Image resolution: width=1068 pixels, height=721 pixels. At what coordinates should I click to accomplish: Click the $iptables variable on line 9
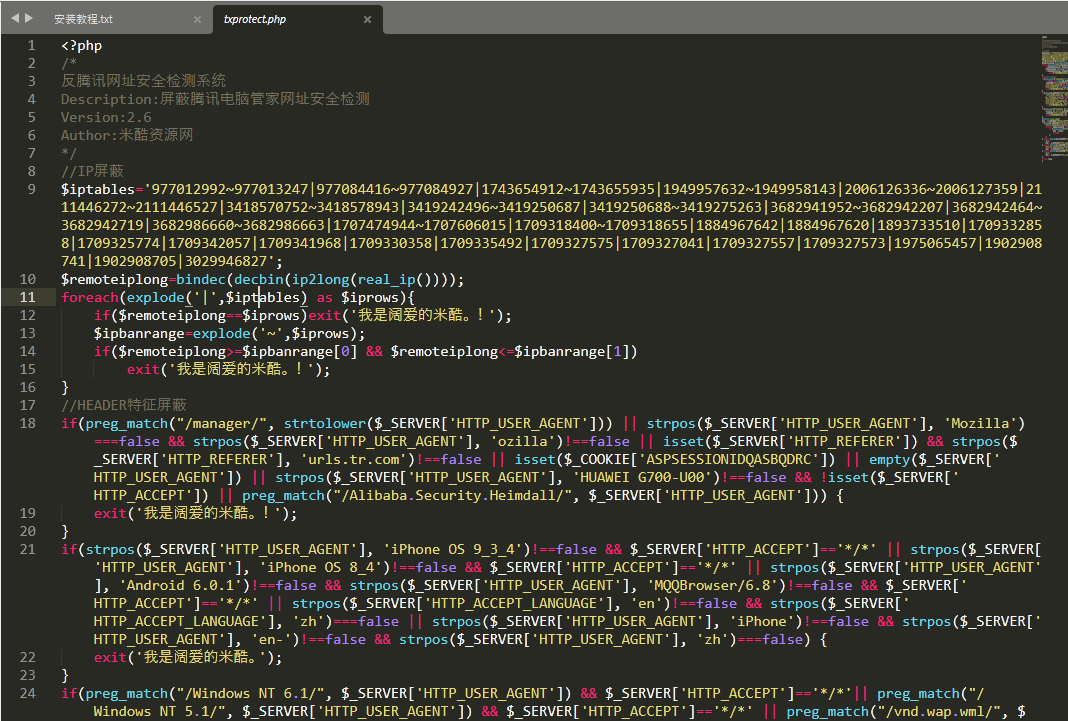[x=98, y=189]
